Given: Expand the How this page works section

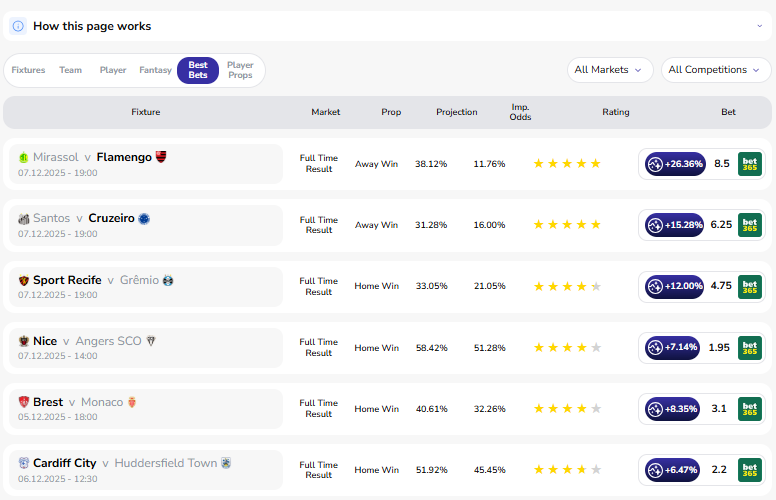Looking at the screenshot, I should 759,26.
